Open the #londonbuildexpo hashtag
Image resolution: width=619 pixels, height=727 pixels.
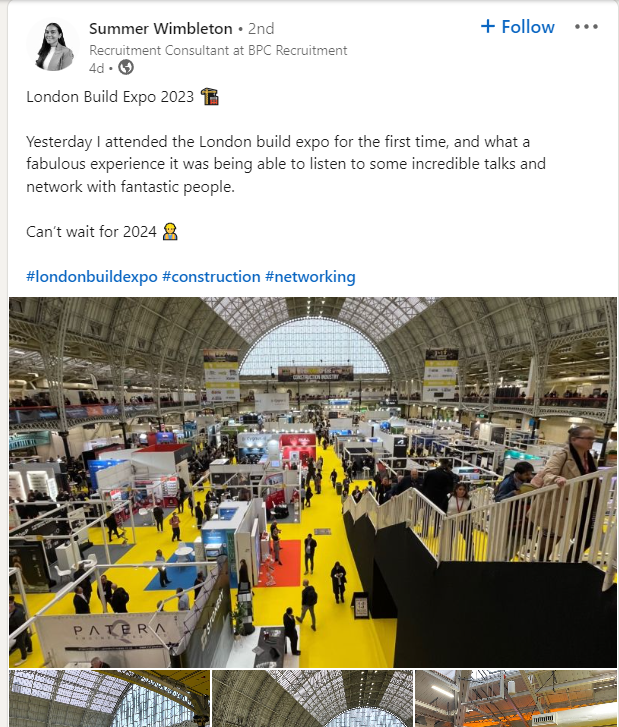coord(91,276)
